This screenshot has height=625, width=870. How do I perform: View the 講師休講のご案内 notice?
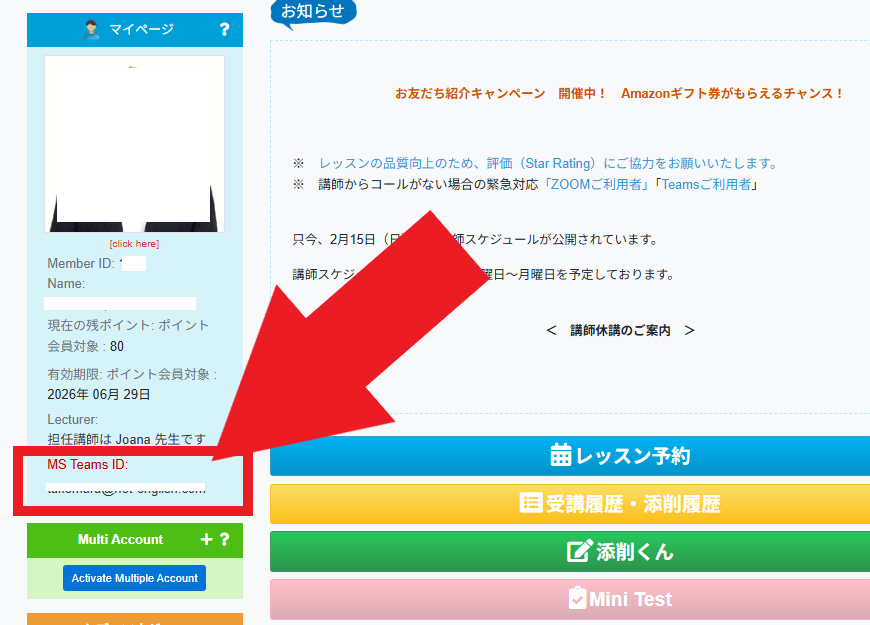[x=620, y=330]
